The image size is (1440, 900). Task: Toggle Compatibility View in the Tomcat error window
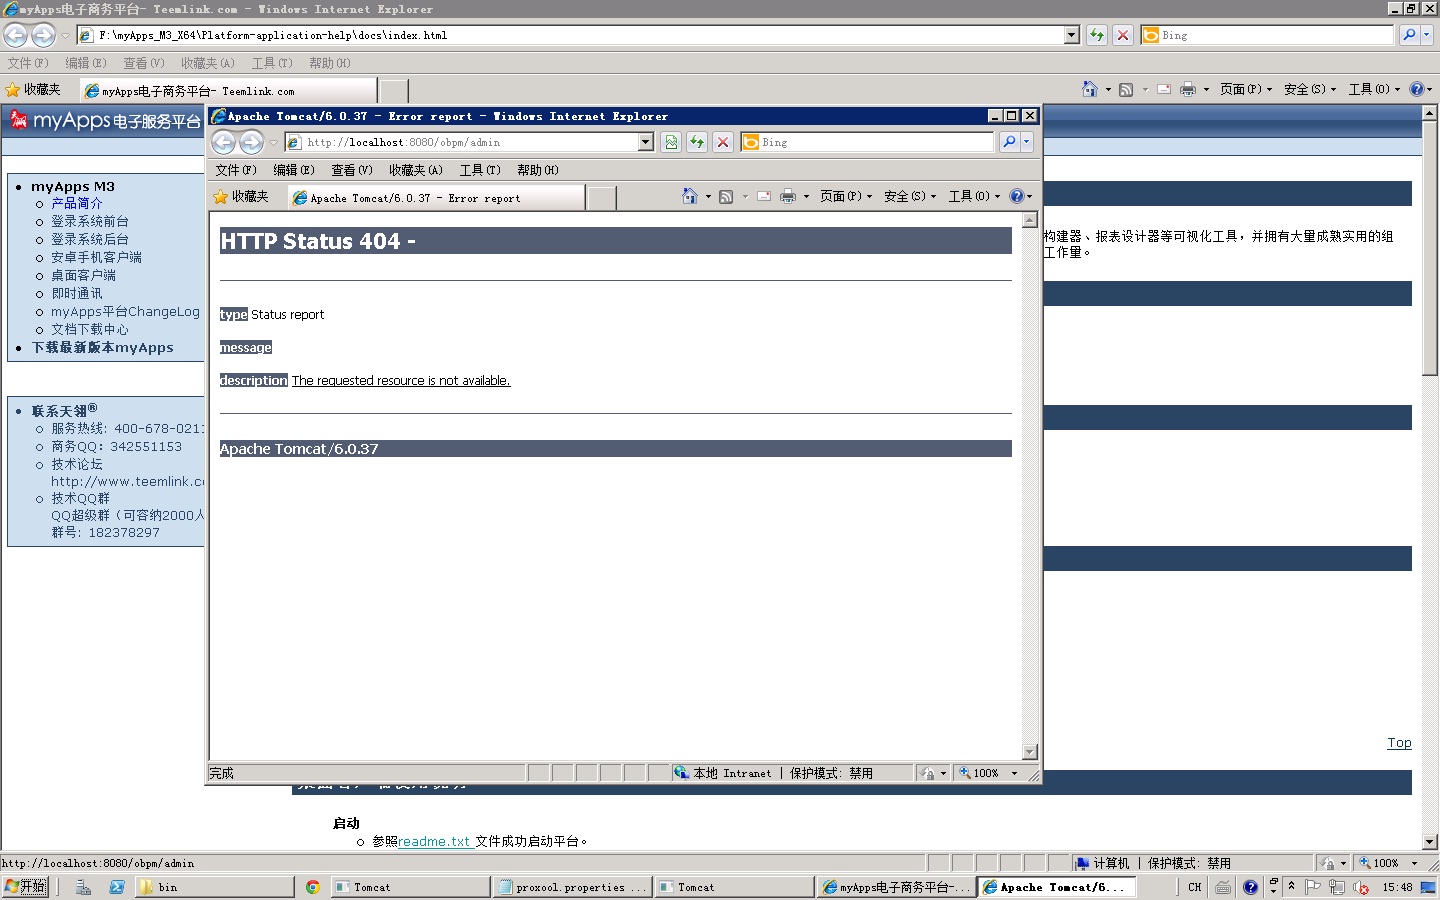[671, 142]
